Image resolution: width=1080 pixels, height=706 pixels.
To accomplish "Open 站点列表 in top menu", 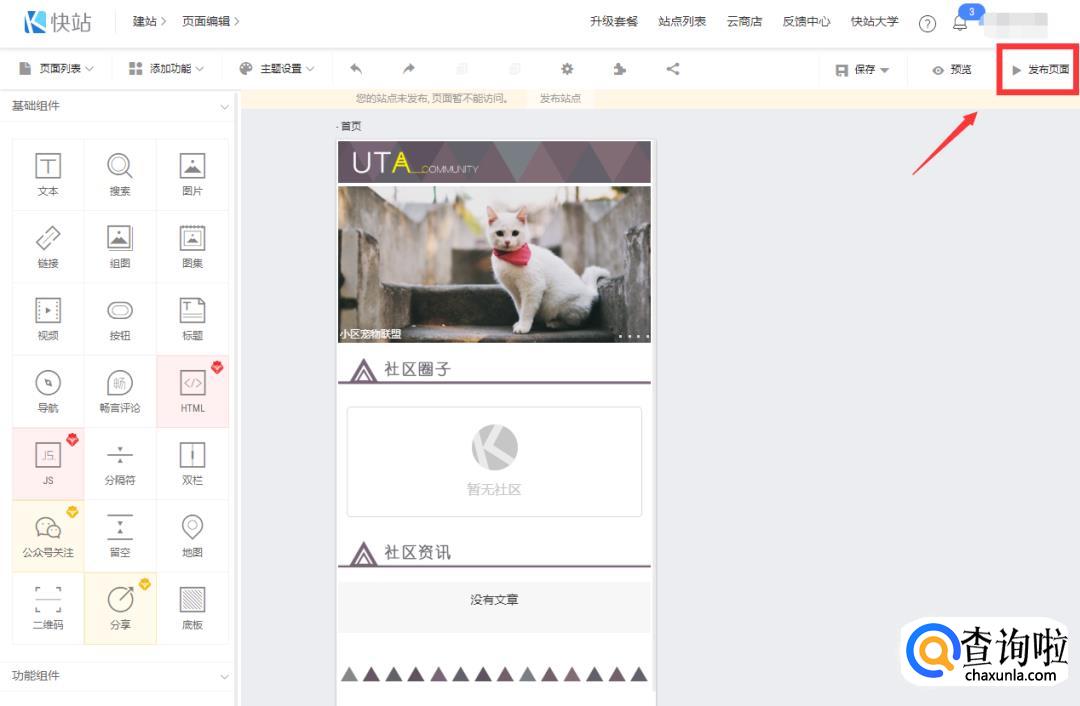I will point(682,21).
